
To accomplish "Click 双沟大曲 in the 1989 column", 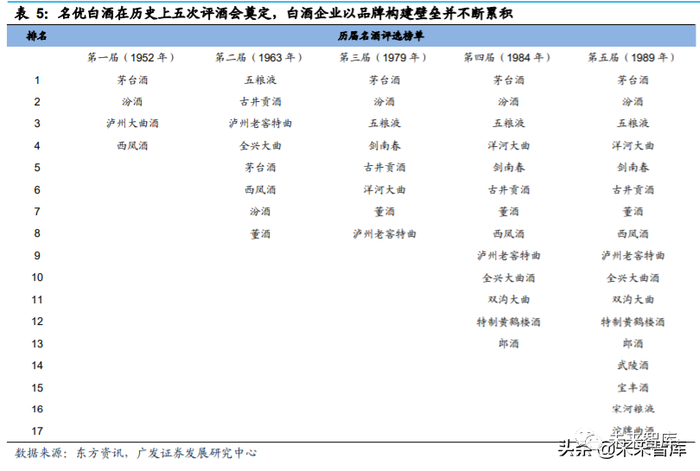I will 633,300.
